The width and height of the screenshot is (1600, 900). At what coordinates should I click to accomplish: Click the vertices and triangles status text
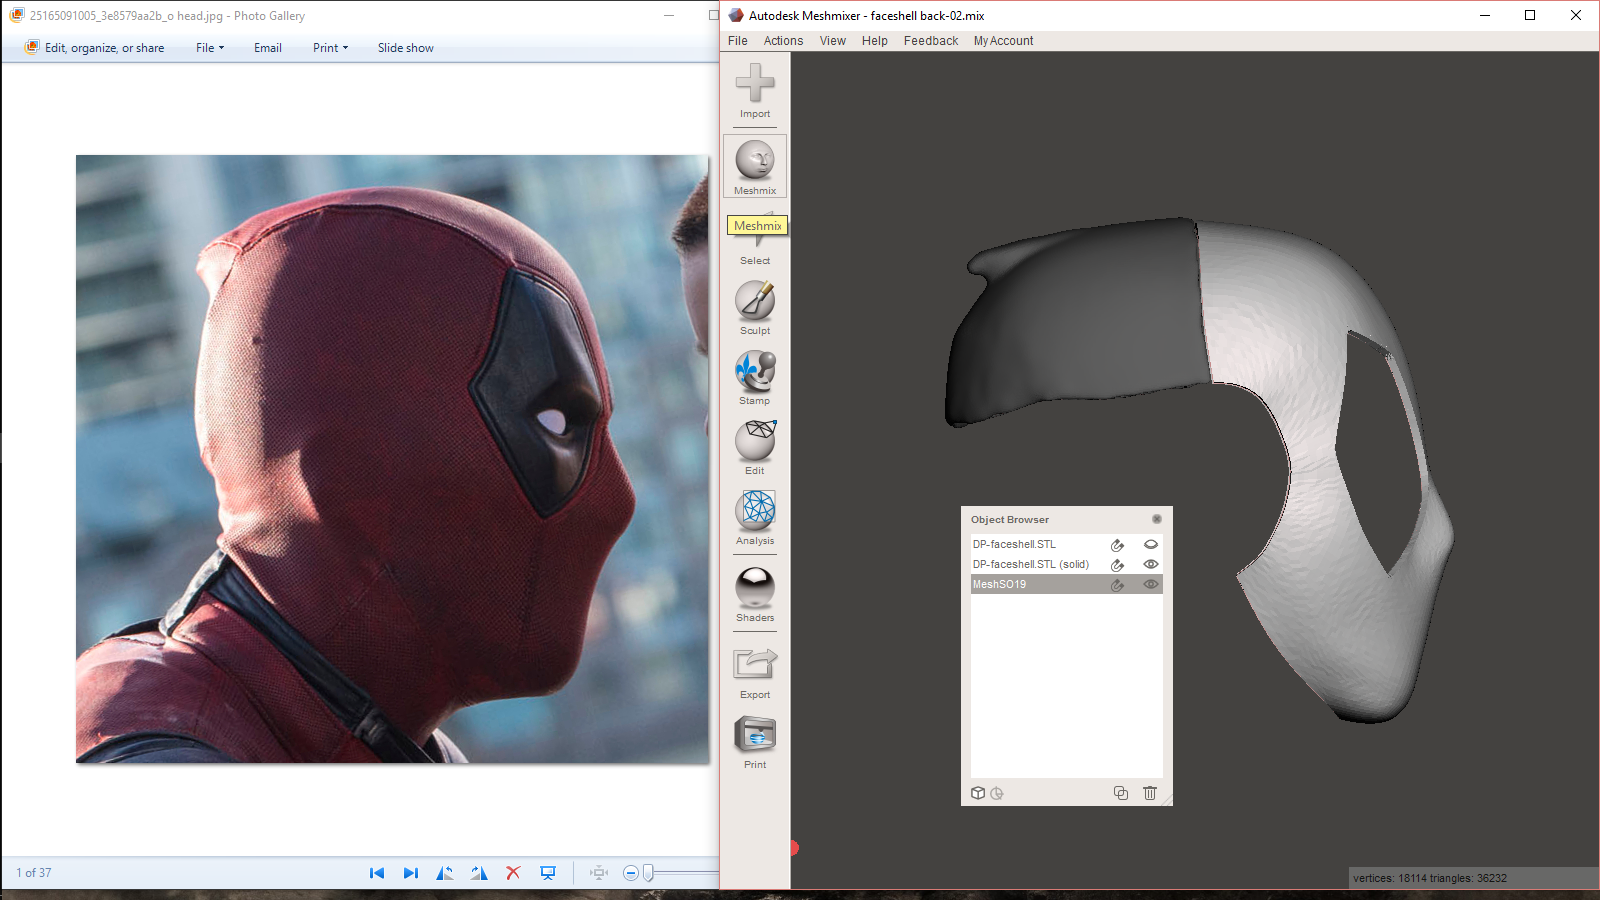coord(1430,878)
